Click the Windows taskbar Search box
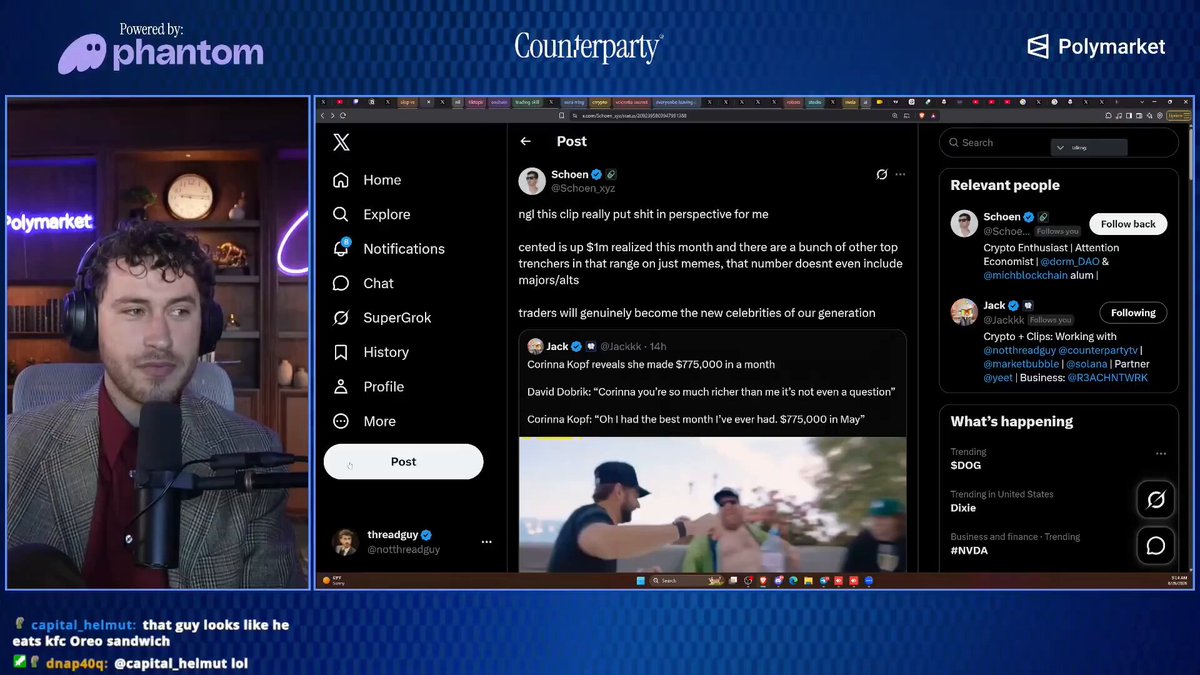This screenshot has height=675, width=1200. click(x=686, y=580)
